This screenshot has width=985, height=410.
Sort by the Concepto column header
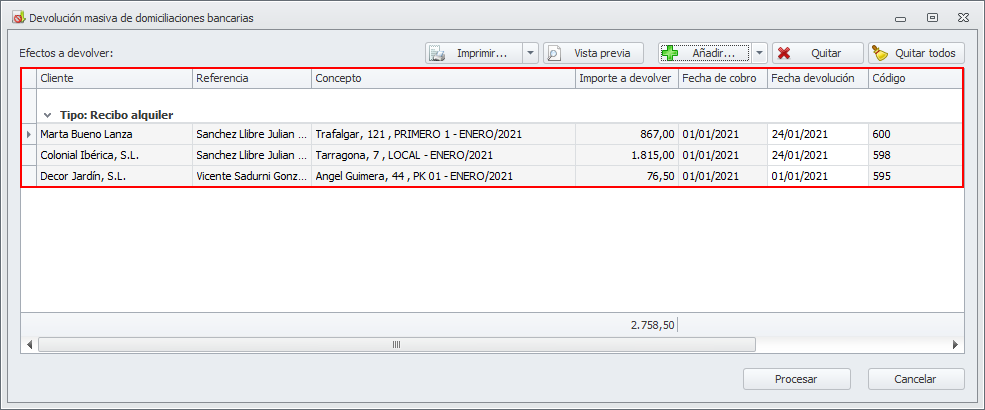tap(444, 78)
